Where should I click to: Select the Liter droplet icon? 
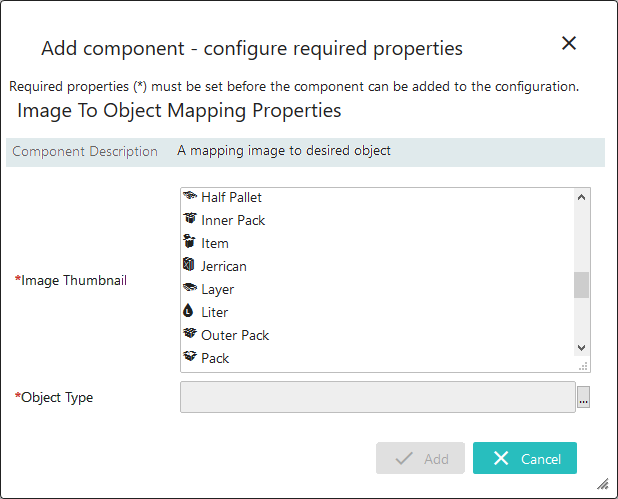(x=188, y=310)
